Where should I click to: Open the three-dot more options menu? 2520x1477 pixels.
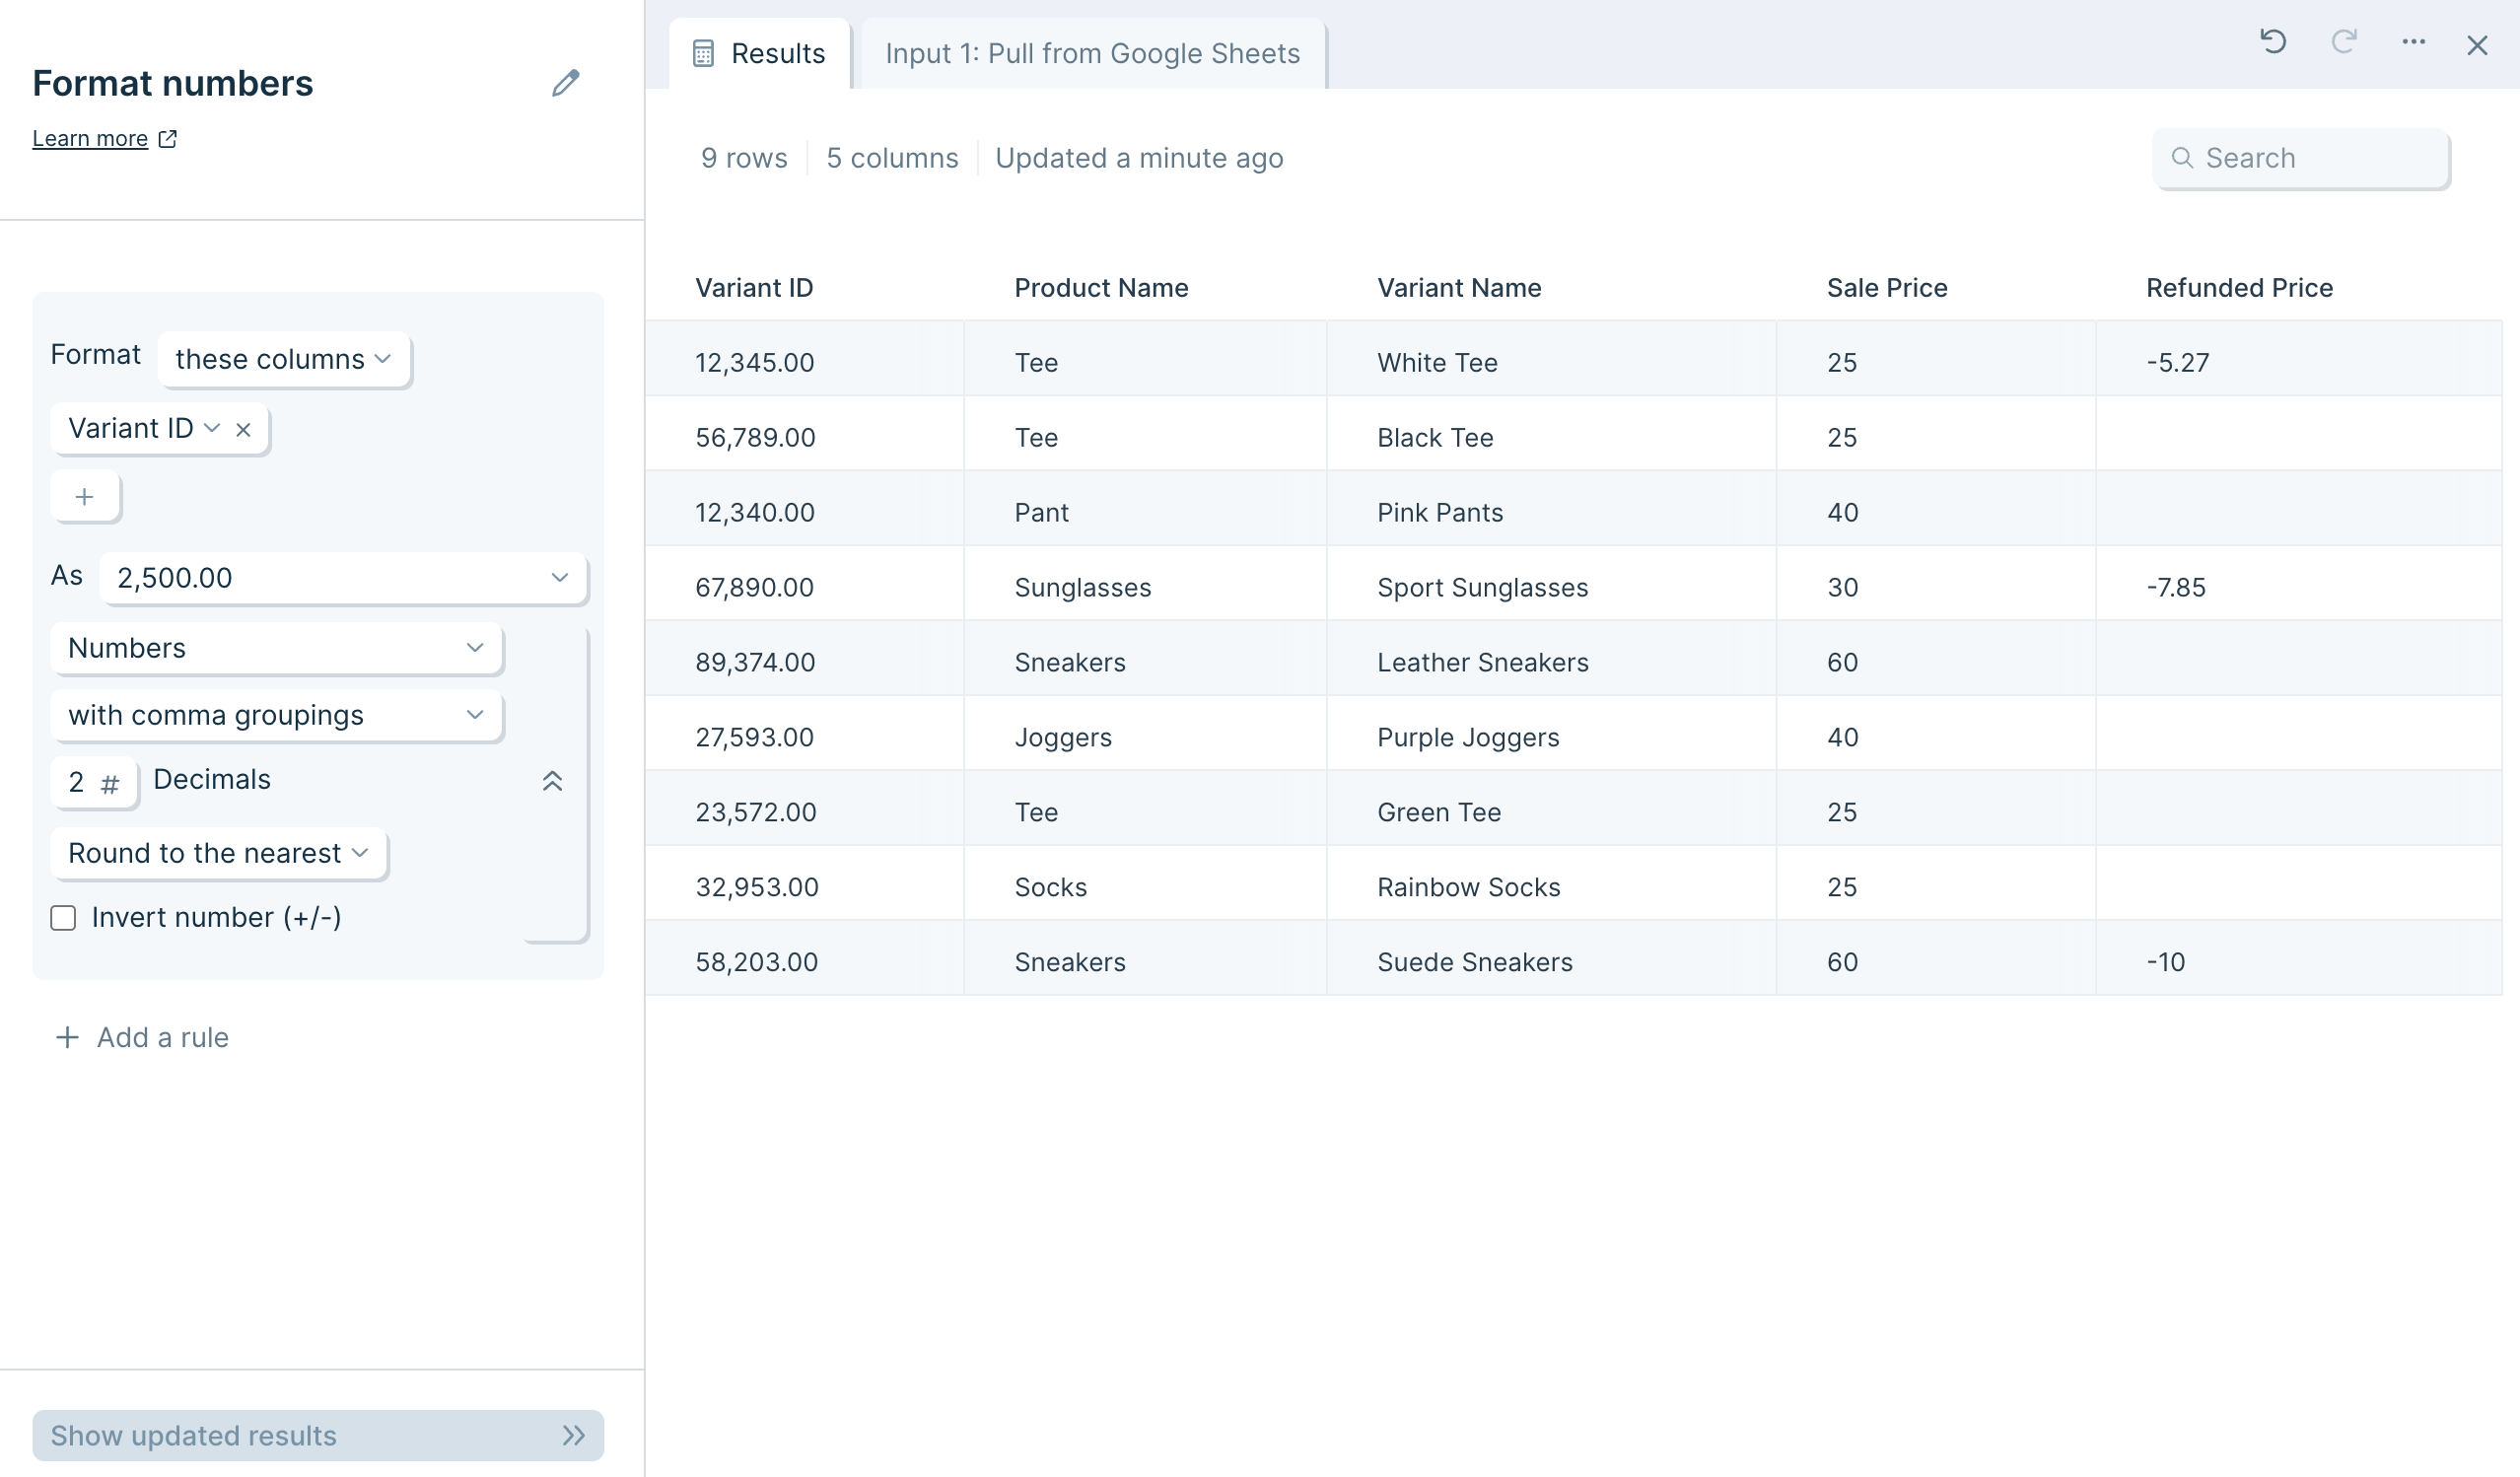pyautogui.click(x=2413, y=42)
